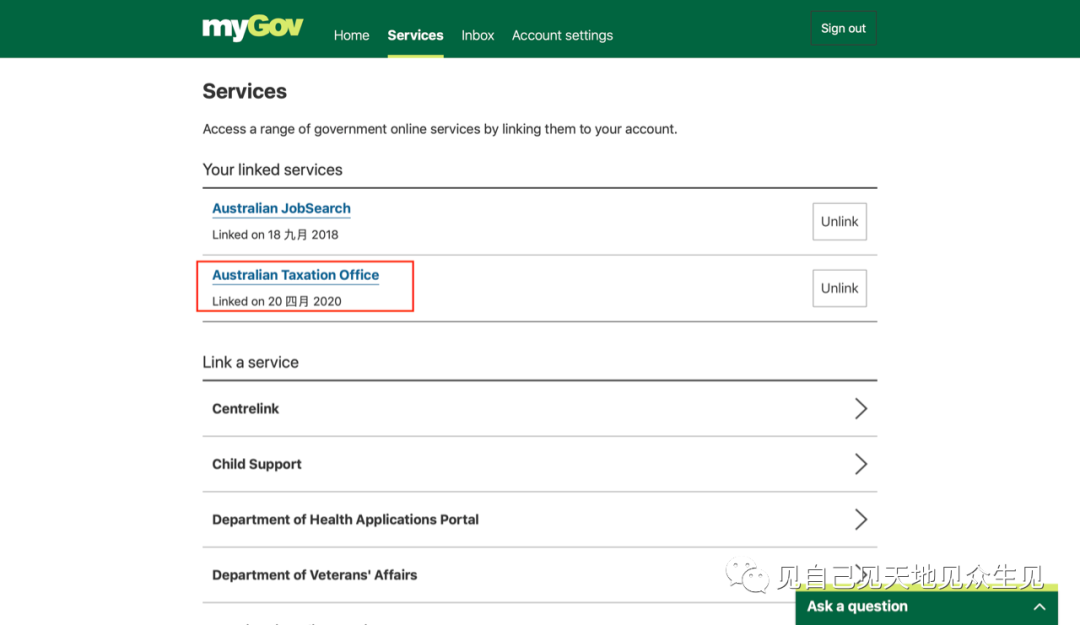Screen dimensions: 1080x625
Task: Click 'Linked on 18 九月 2018' text
Action: (x=275, y=234)
